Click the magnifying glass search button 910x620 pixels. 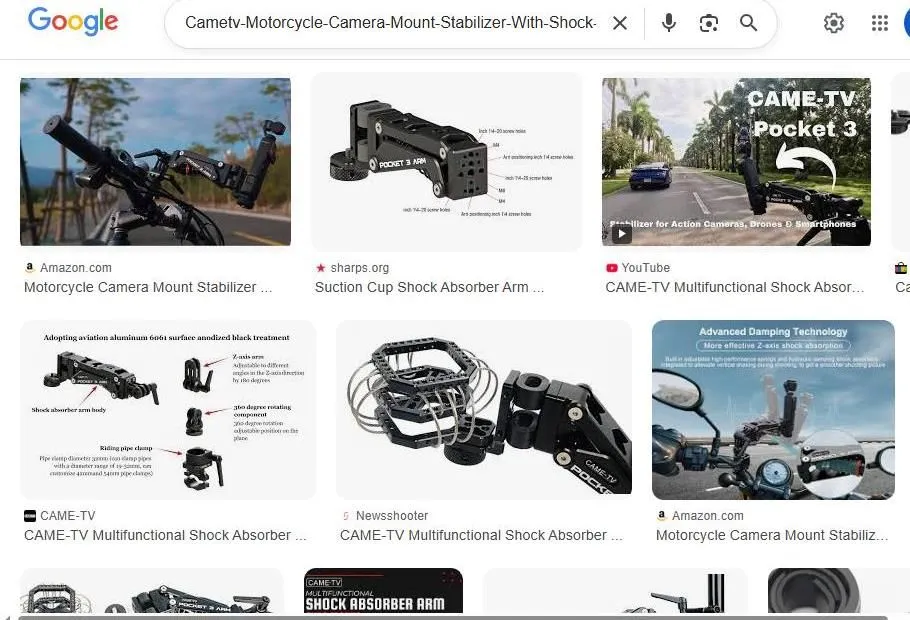click(x=748, y=23)
